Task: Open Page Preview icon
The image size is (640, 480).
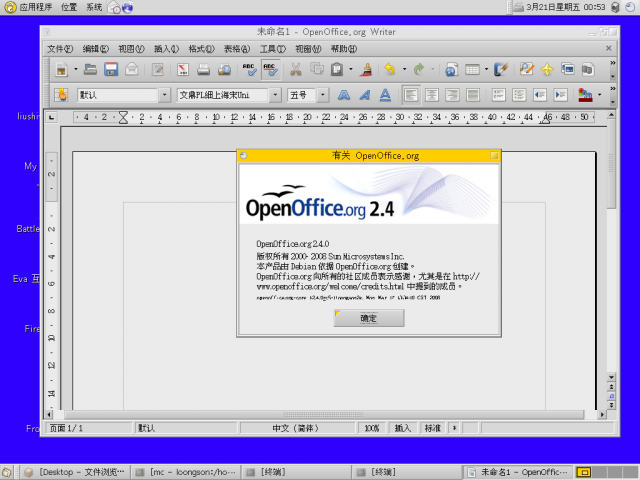Action: (224, 69)
